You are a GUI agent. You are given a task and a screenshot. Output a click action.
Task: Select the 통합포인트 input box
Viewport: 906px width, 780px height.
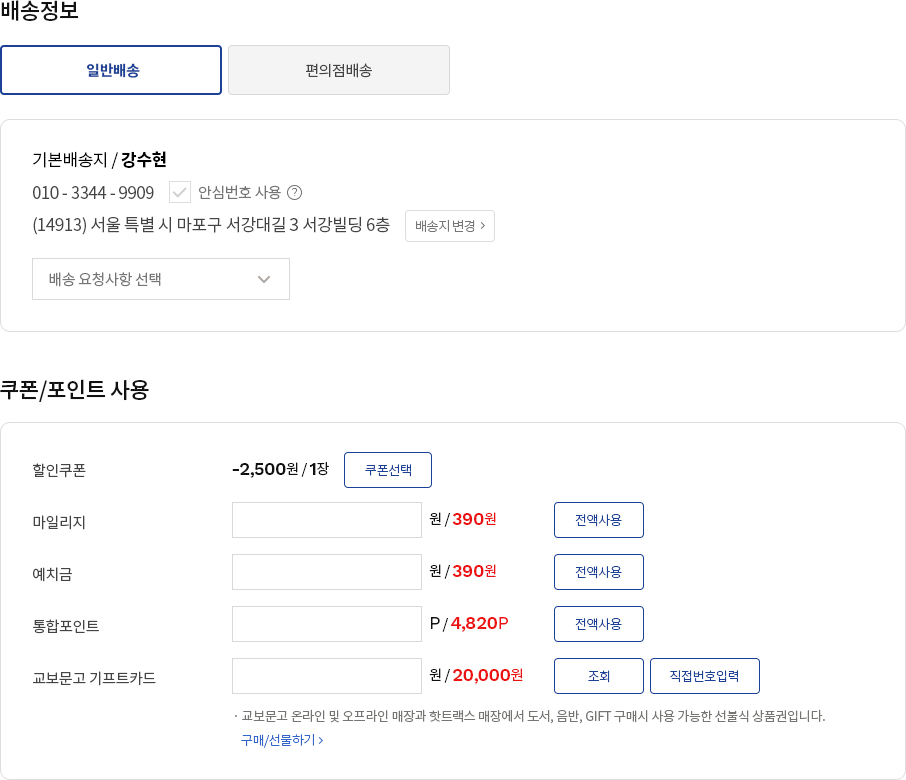pyautogui.click(x=327, y=624)
